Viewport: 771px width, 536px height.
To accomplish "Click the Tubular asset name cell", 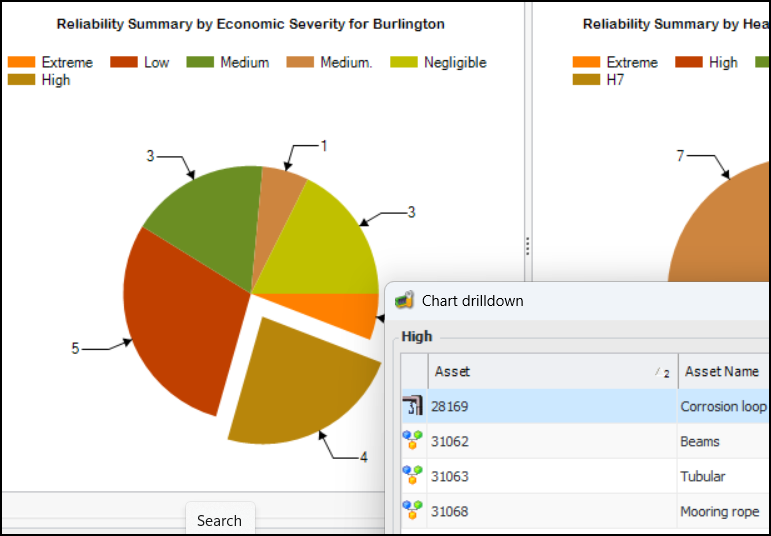I will coord(724,476).
